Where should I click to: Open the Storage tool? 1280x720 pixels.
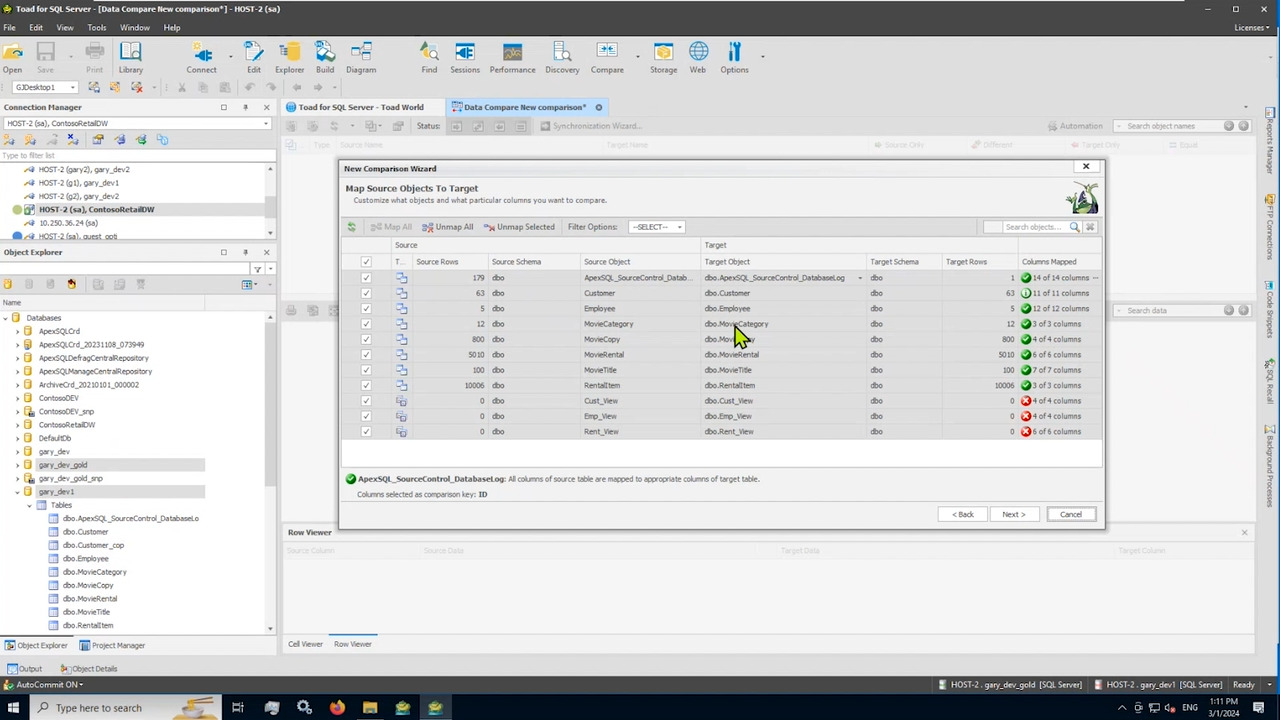(663, 58)
